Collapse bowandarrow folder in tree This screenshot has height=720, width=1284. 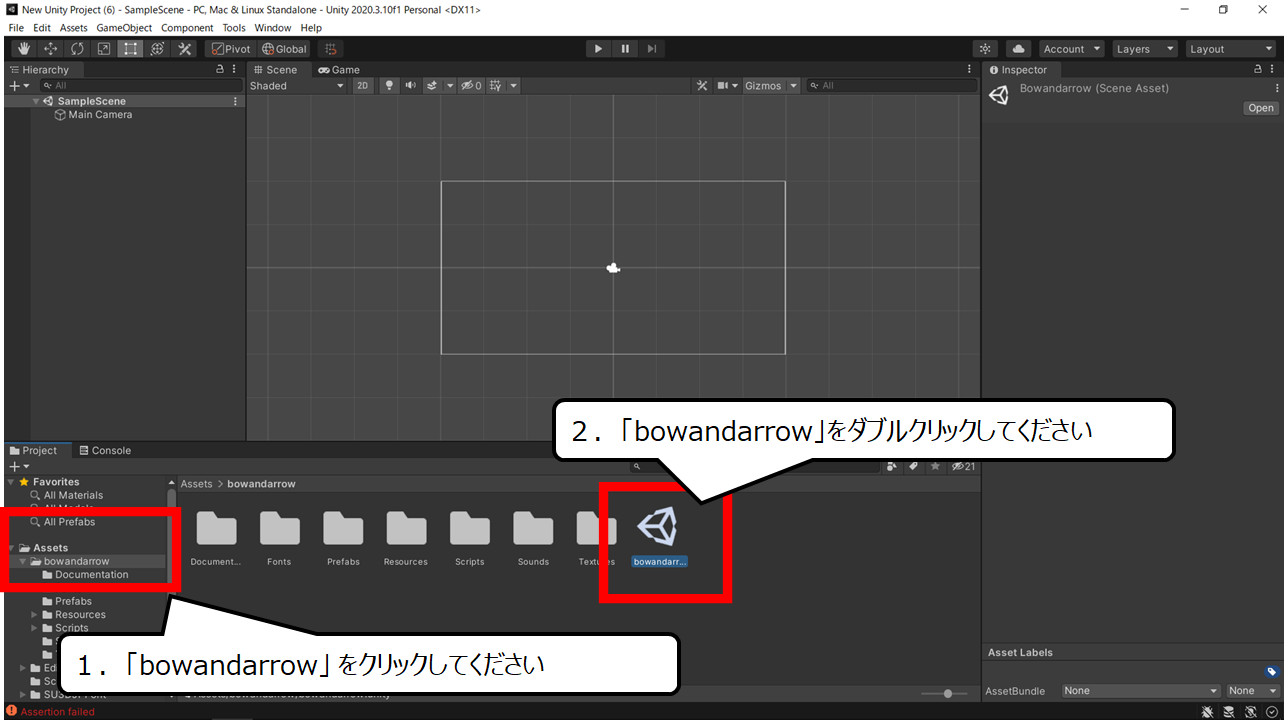pos(23,562)
